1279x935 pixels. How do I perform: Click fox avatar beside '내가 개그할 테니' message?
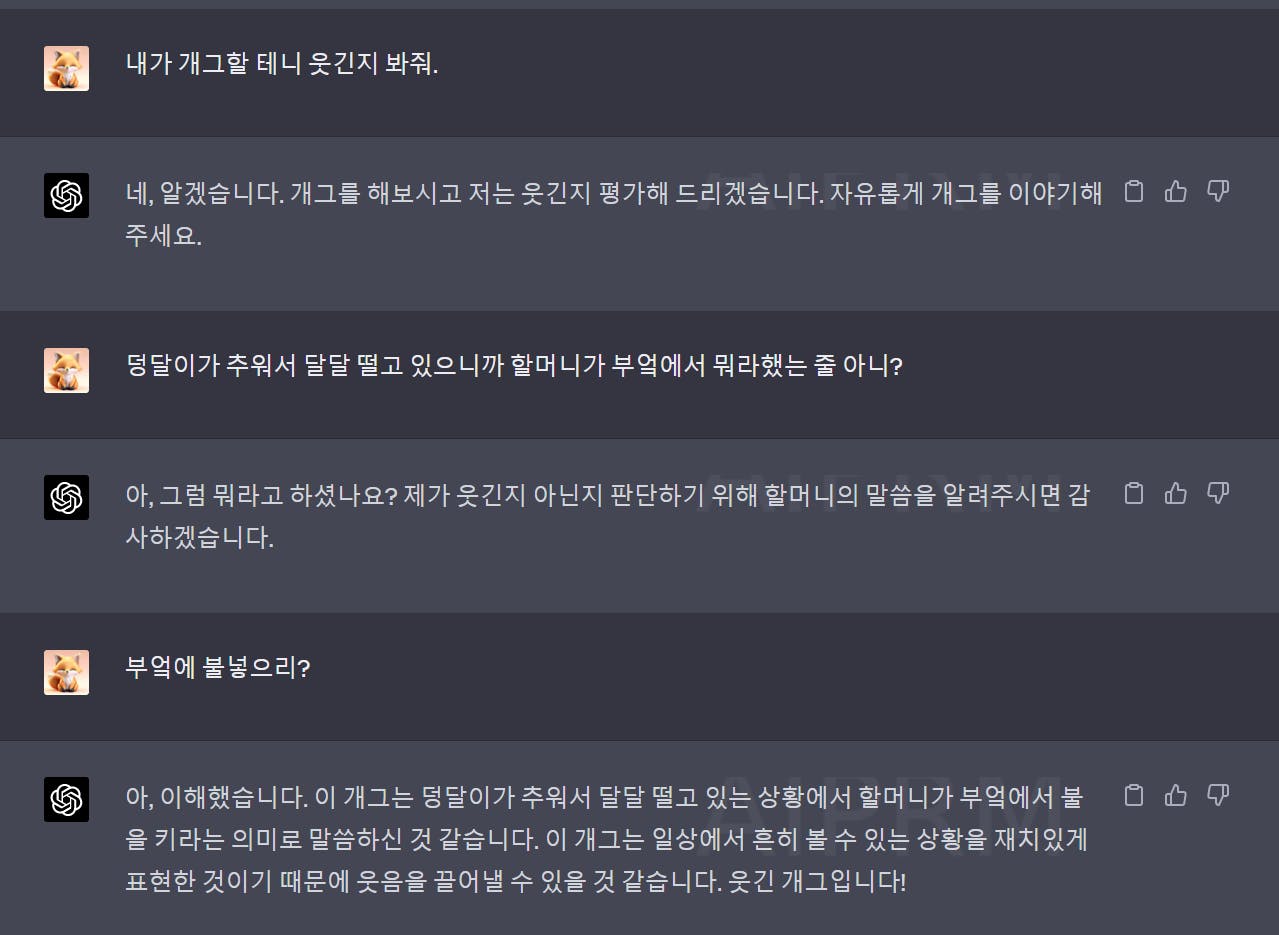[66, 68]
